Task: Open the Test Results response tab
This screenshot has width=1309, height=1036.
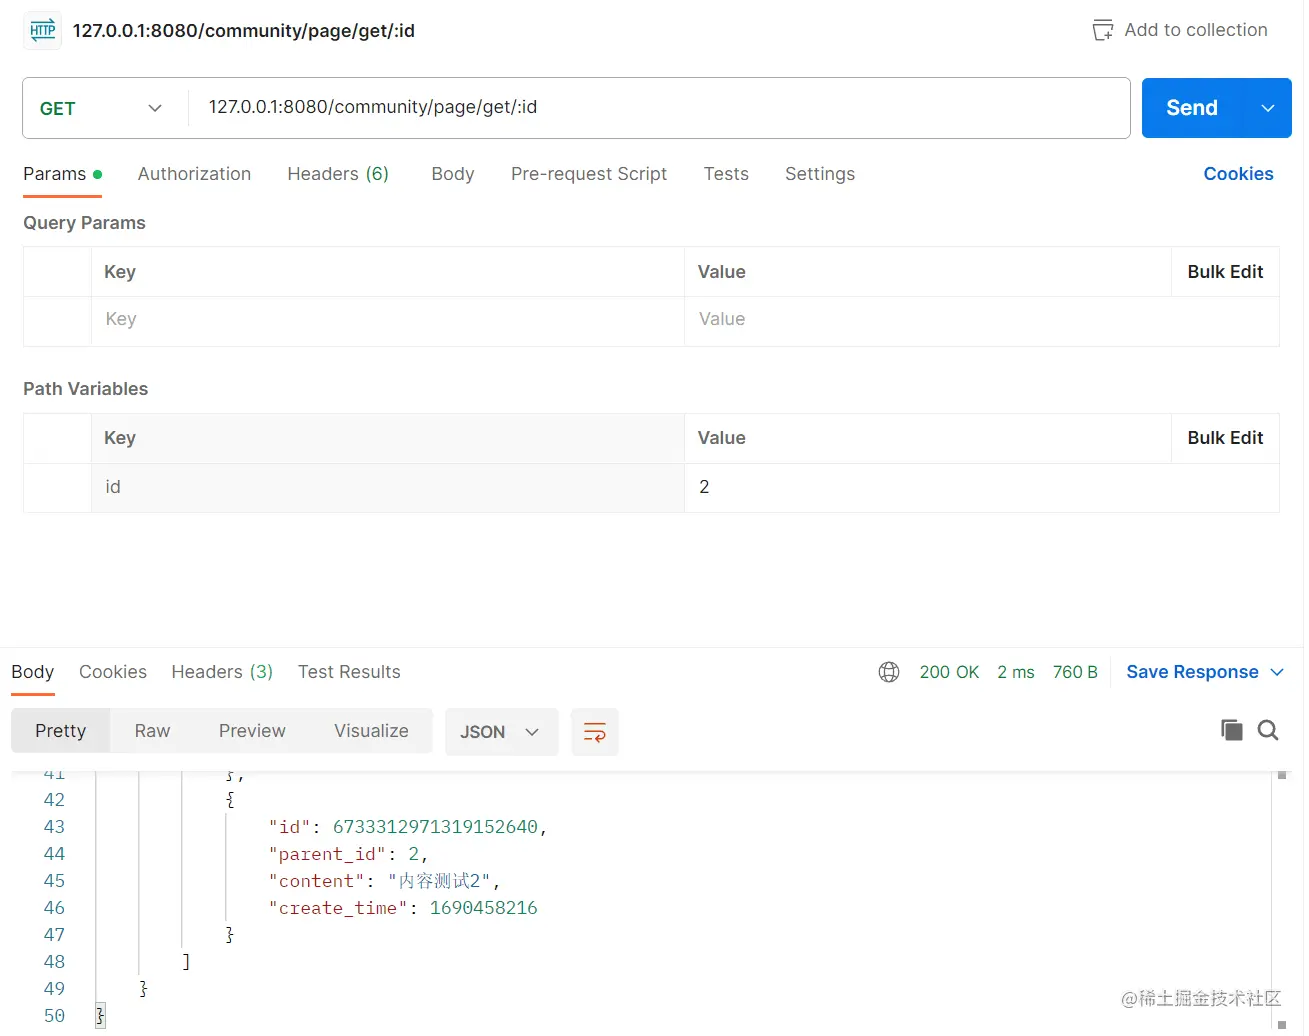Action: click(x=349, y=672)
